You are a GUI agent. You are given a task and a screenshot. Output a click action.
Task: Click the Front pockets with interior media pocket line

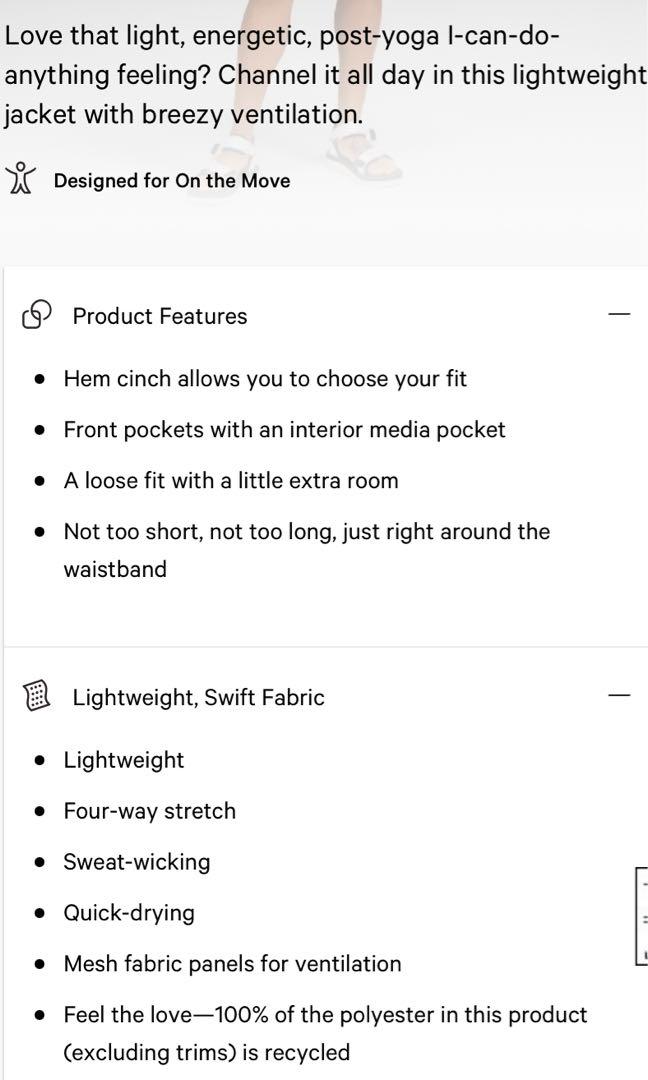pos(284,430)
